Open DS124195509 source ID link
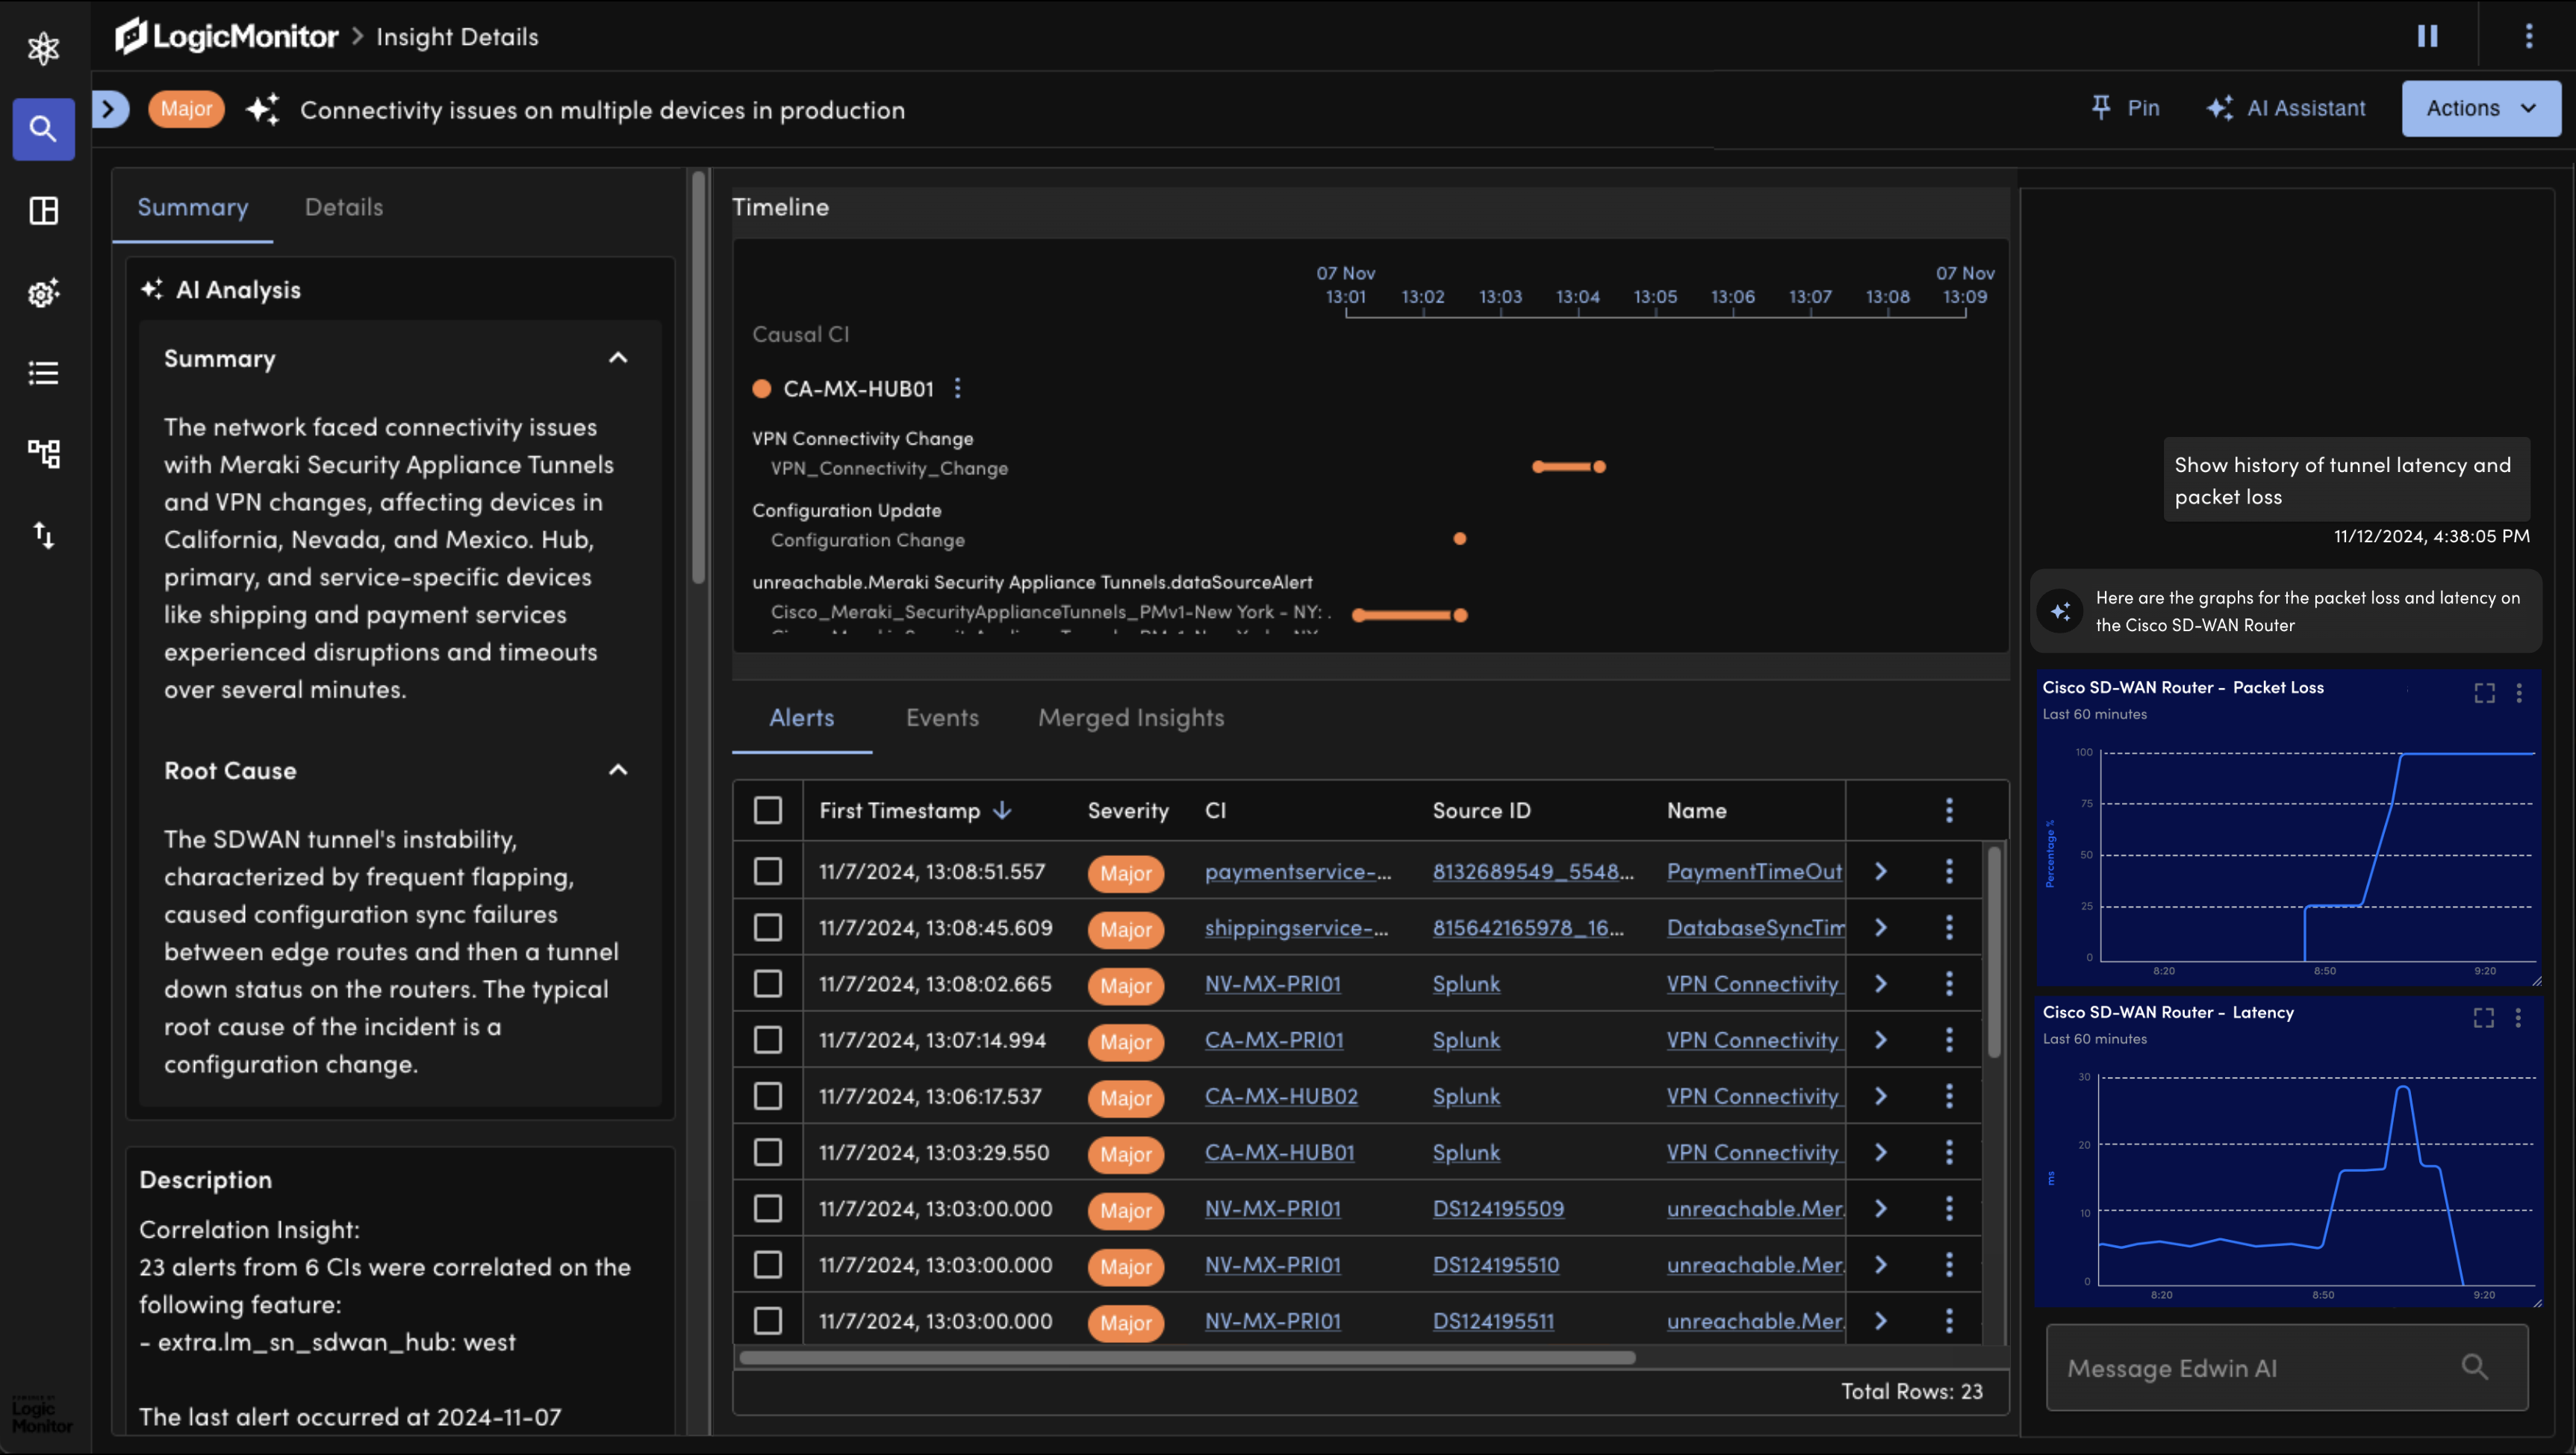The height and width of the screenshot is (1455, 2576). (x=1498, y=1209)
